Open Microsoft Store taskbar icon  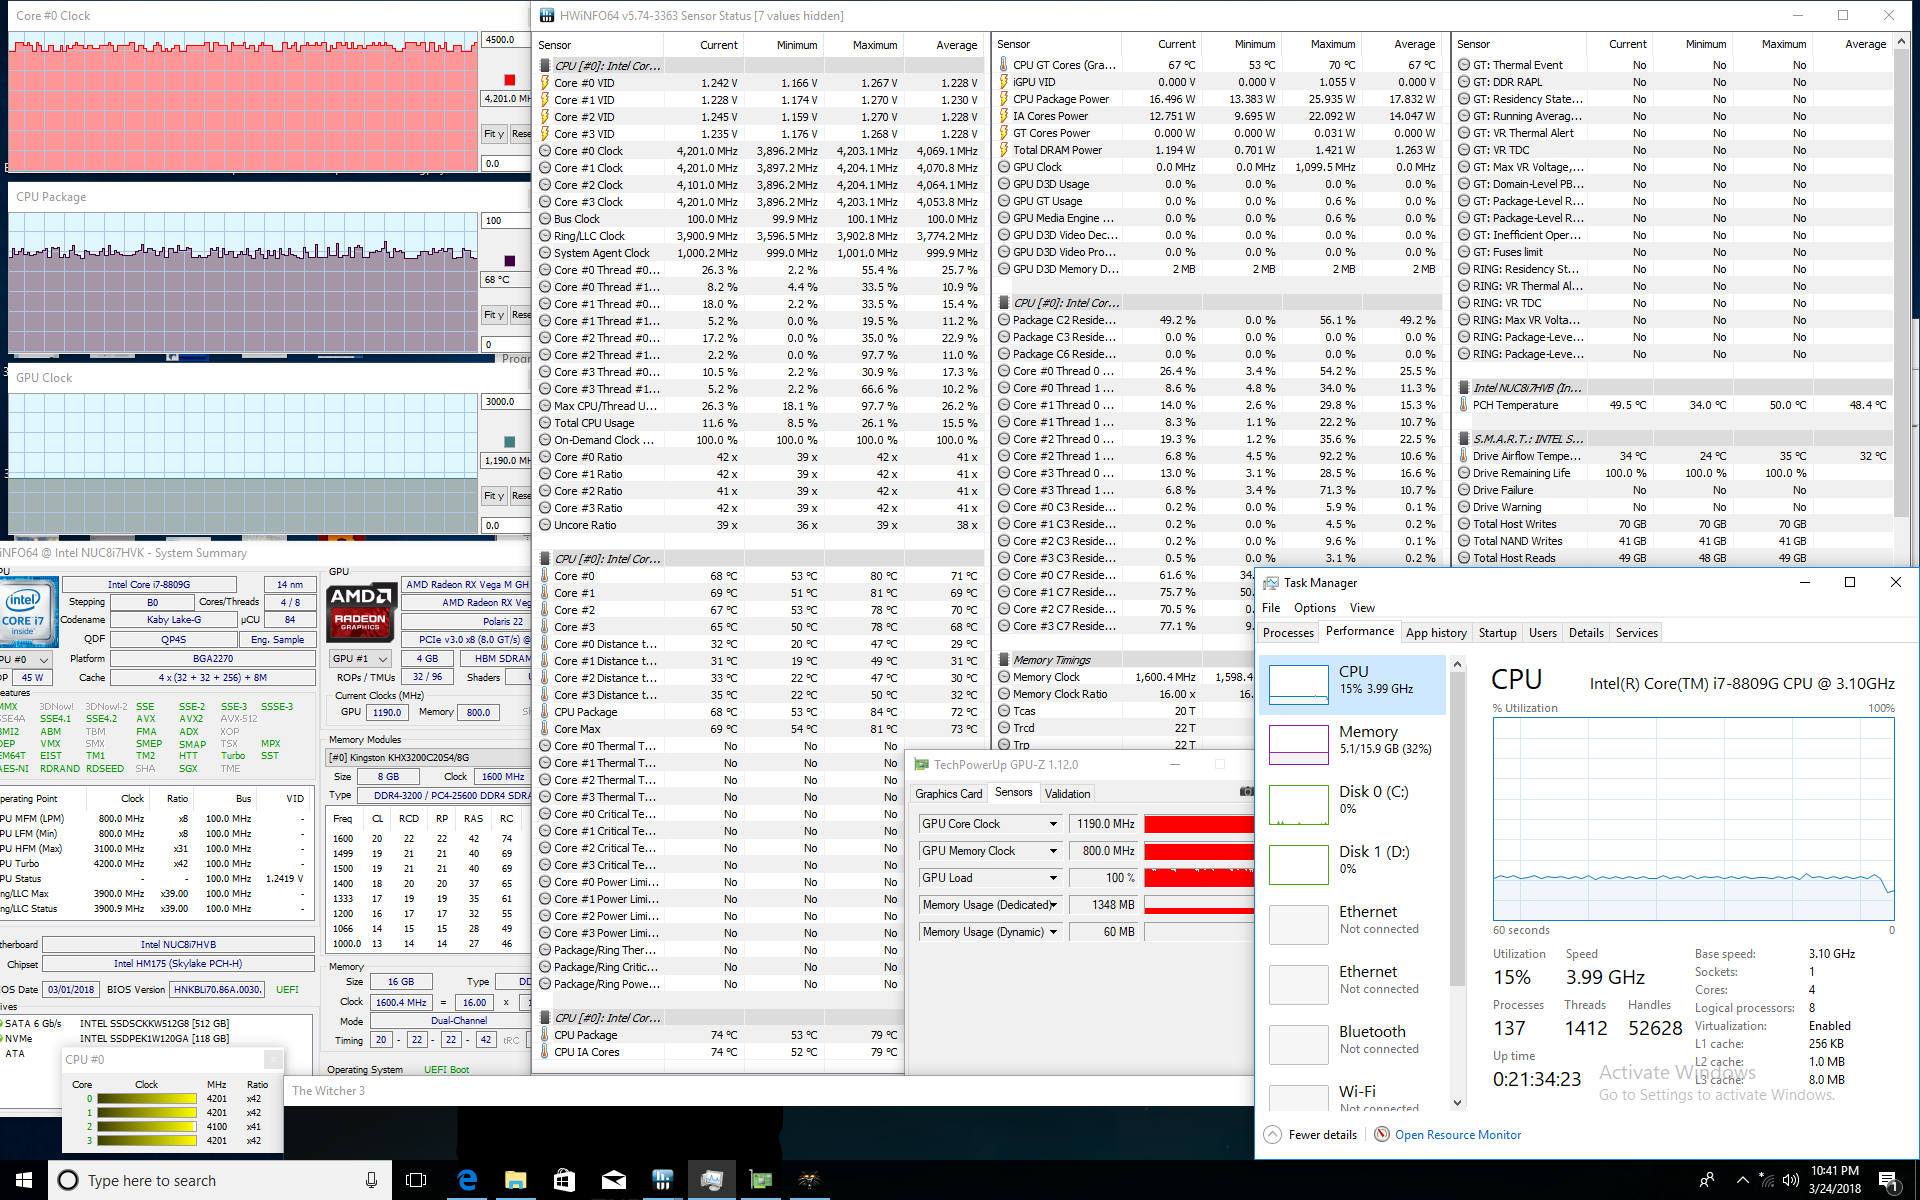tap(564, 1180)
